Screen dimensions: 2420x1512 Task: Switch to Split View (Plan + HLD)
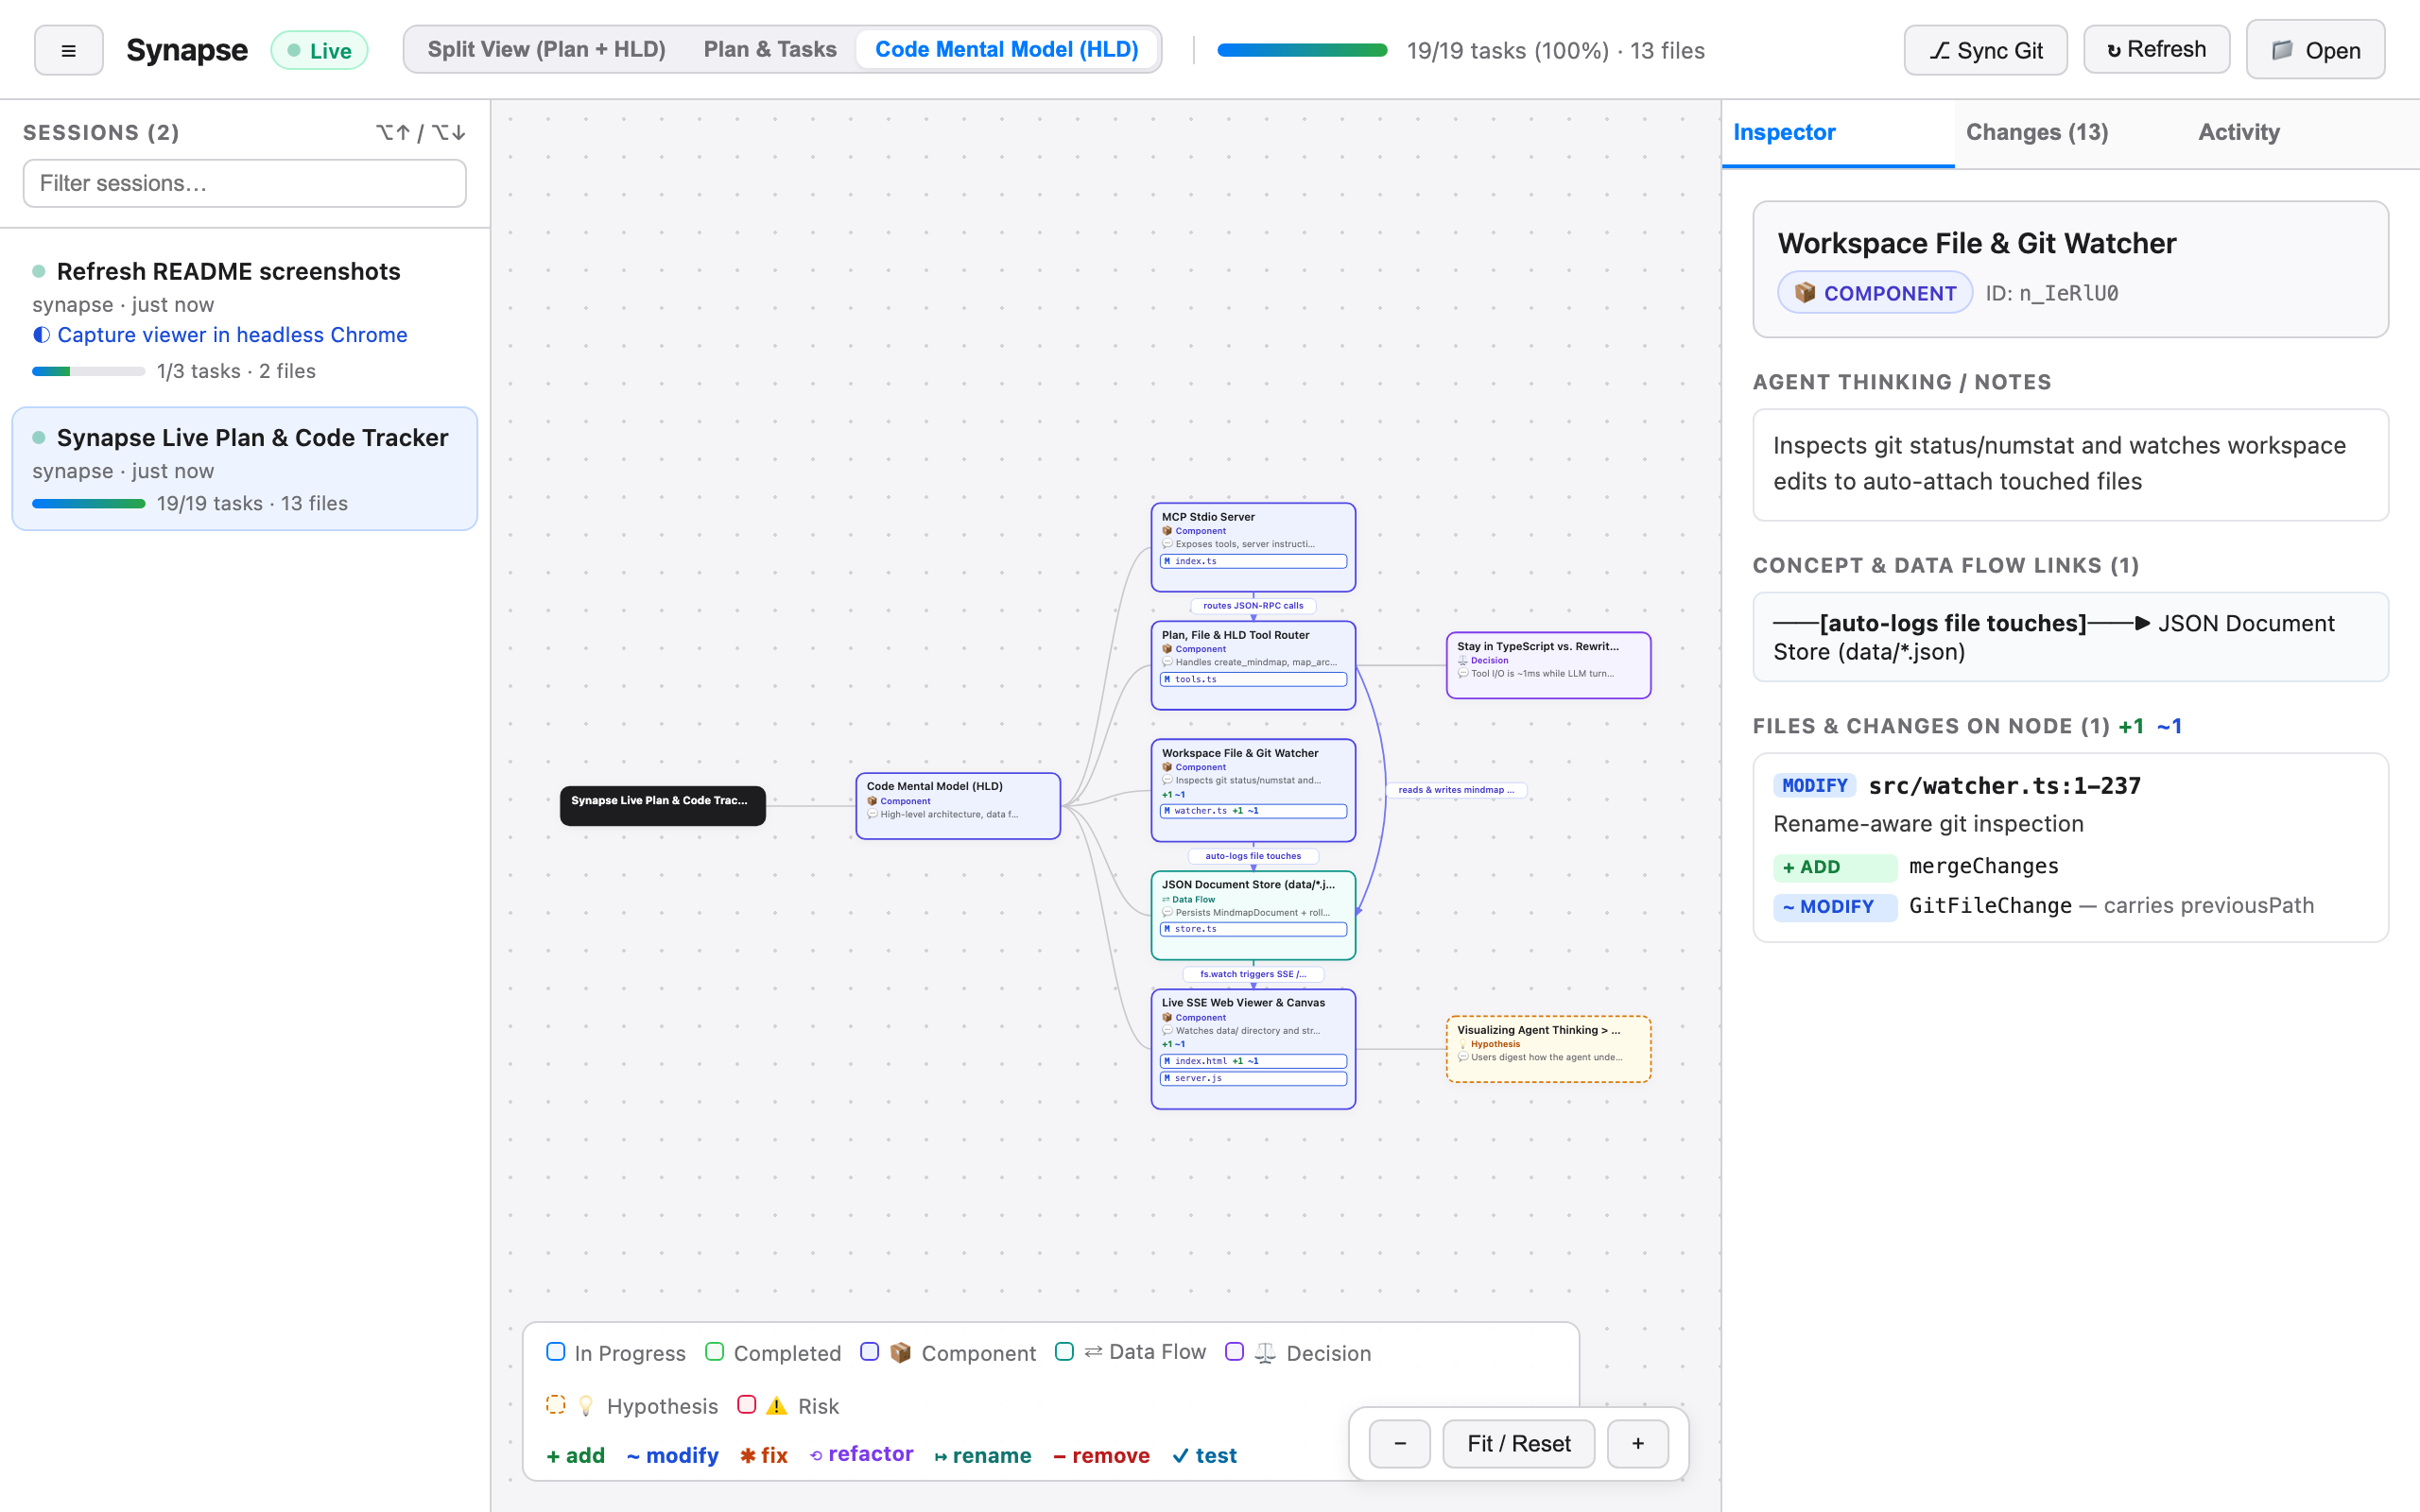click(546, 49)
